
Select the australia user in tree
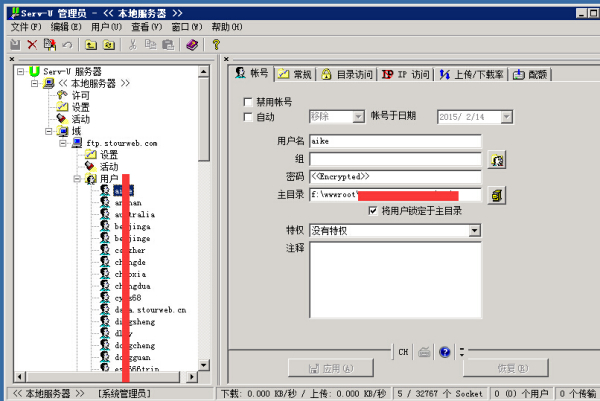135,214
